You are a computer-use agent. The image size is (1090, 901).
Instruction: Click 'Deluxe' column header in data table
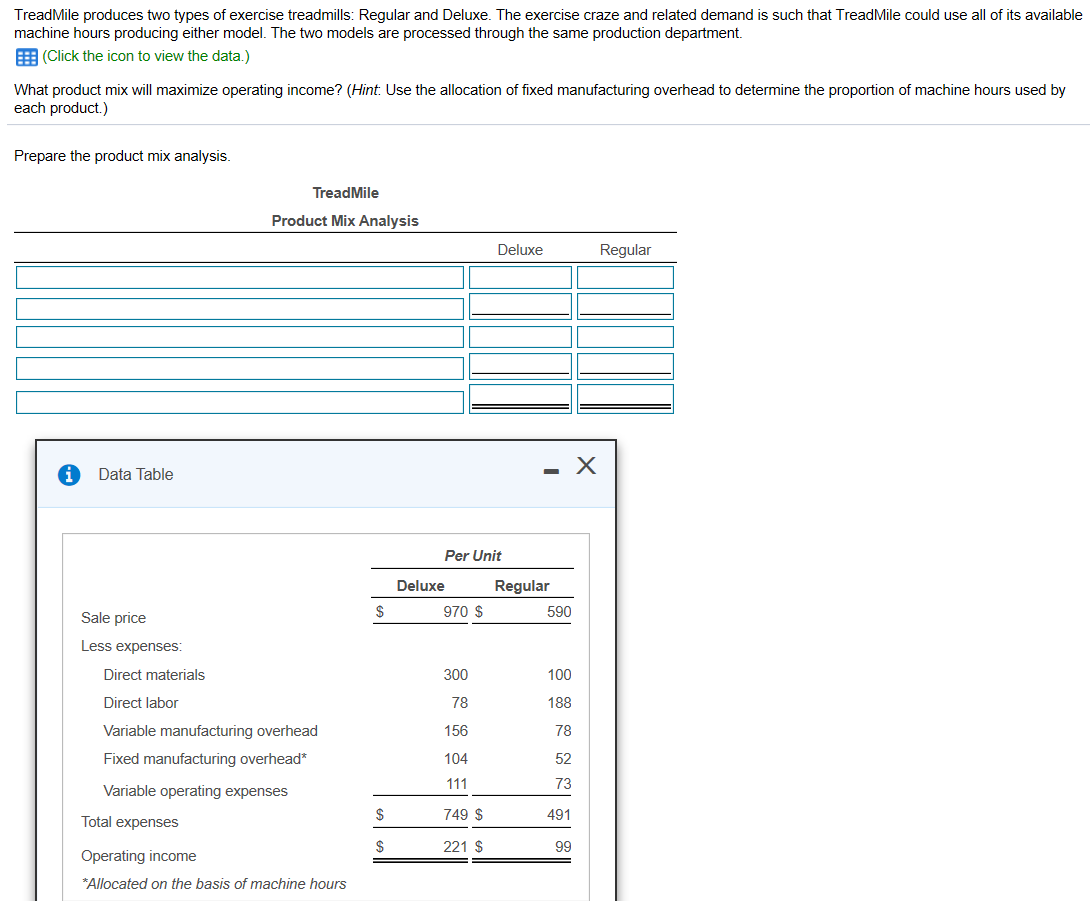421,586
